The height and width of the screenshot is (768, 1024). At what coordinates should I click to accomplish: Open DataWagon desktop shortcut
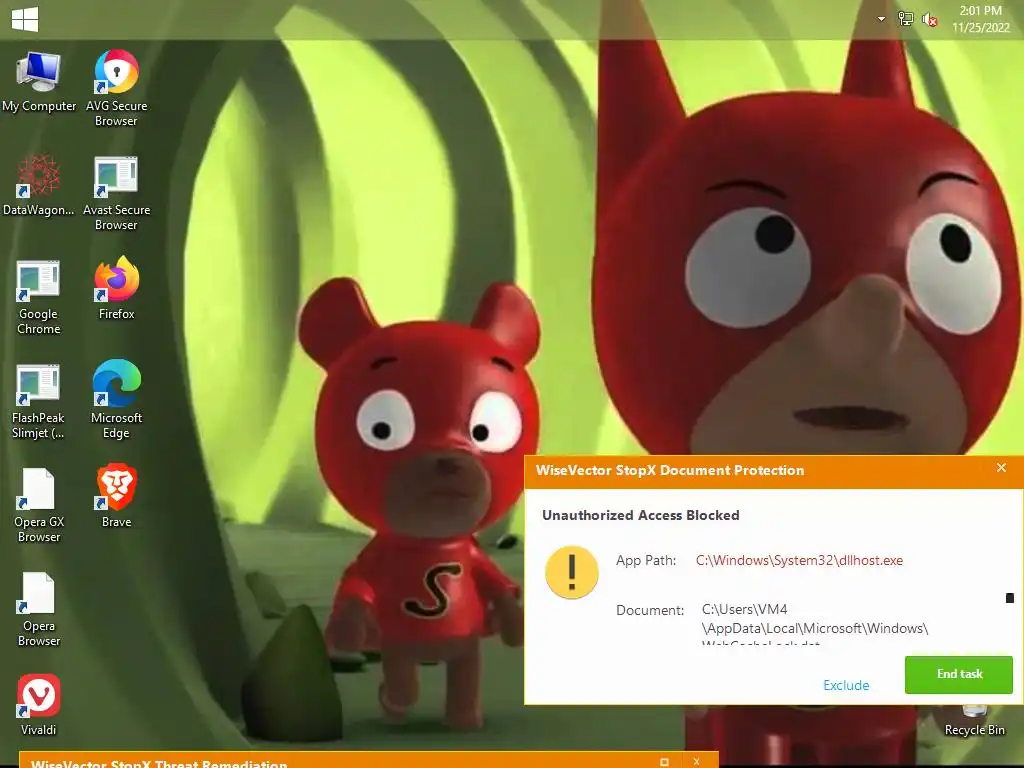pyautogui.click(x=39, y=185)
